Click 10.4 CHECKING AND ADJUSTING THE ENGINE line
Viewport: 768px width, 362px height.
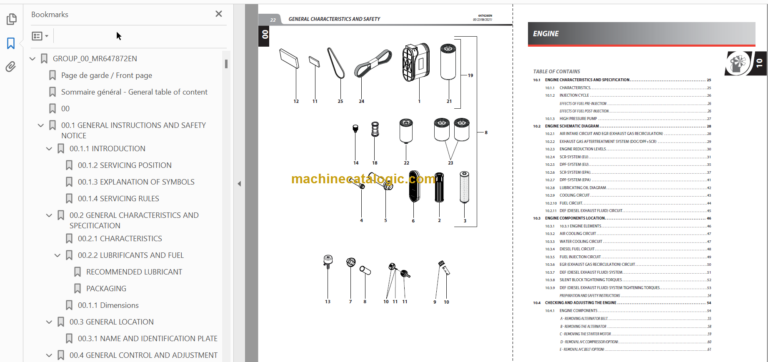(622, 303)
